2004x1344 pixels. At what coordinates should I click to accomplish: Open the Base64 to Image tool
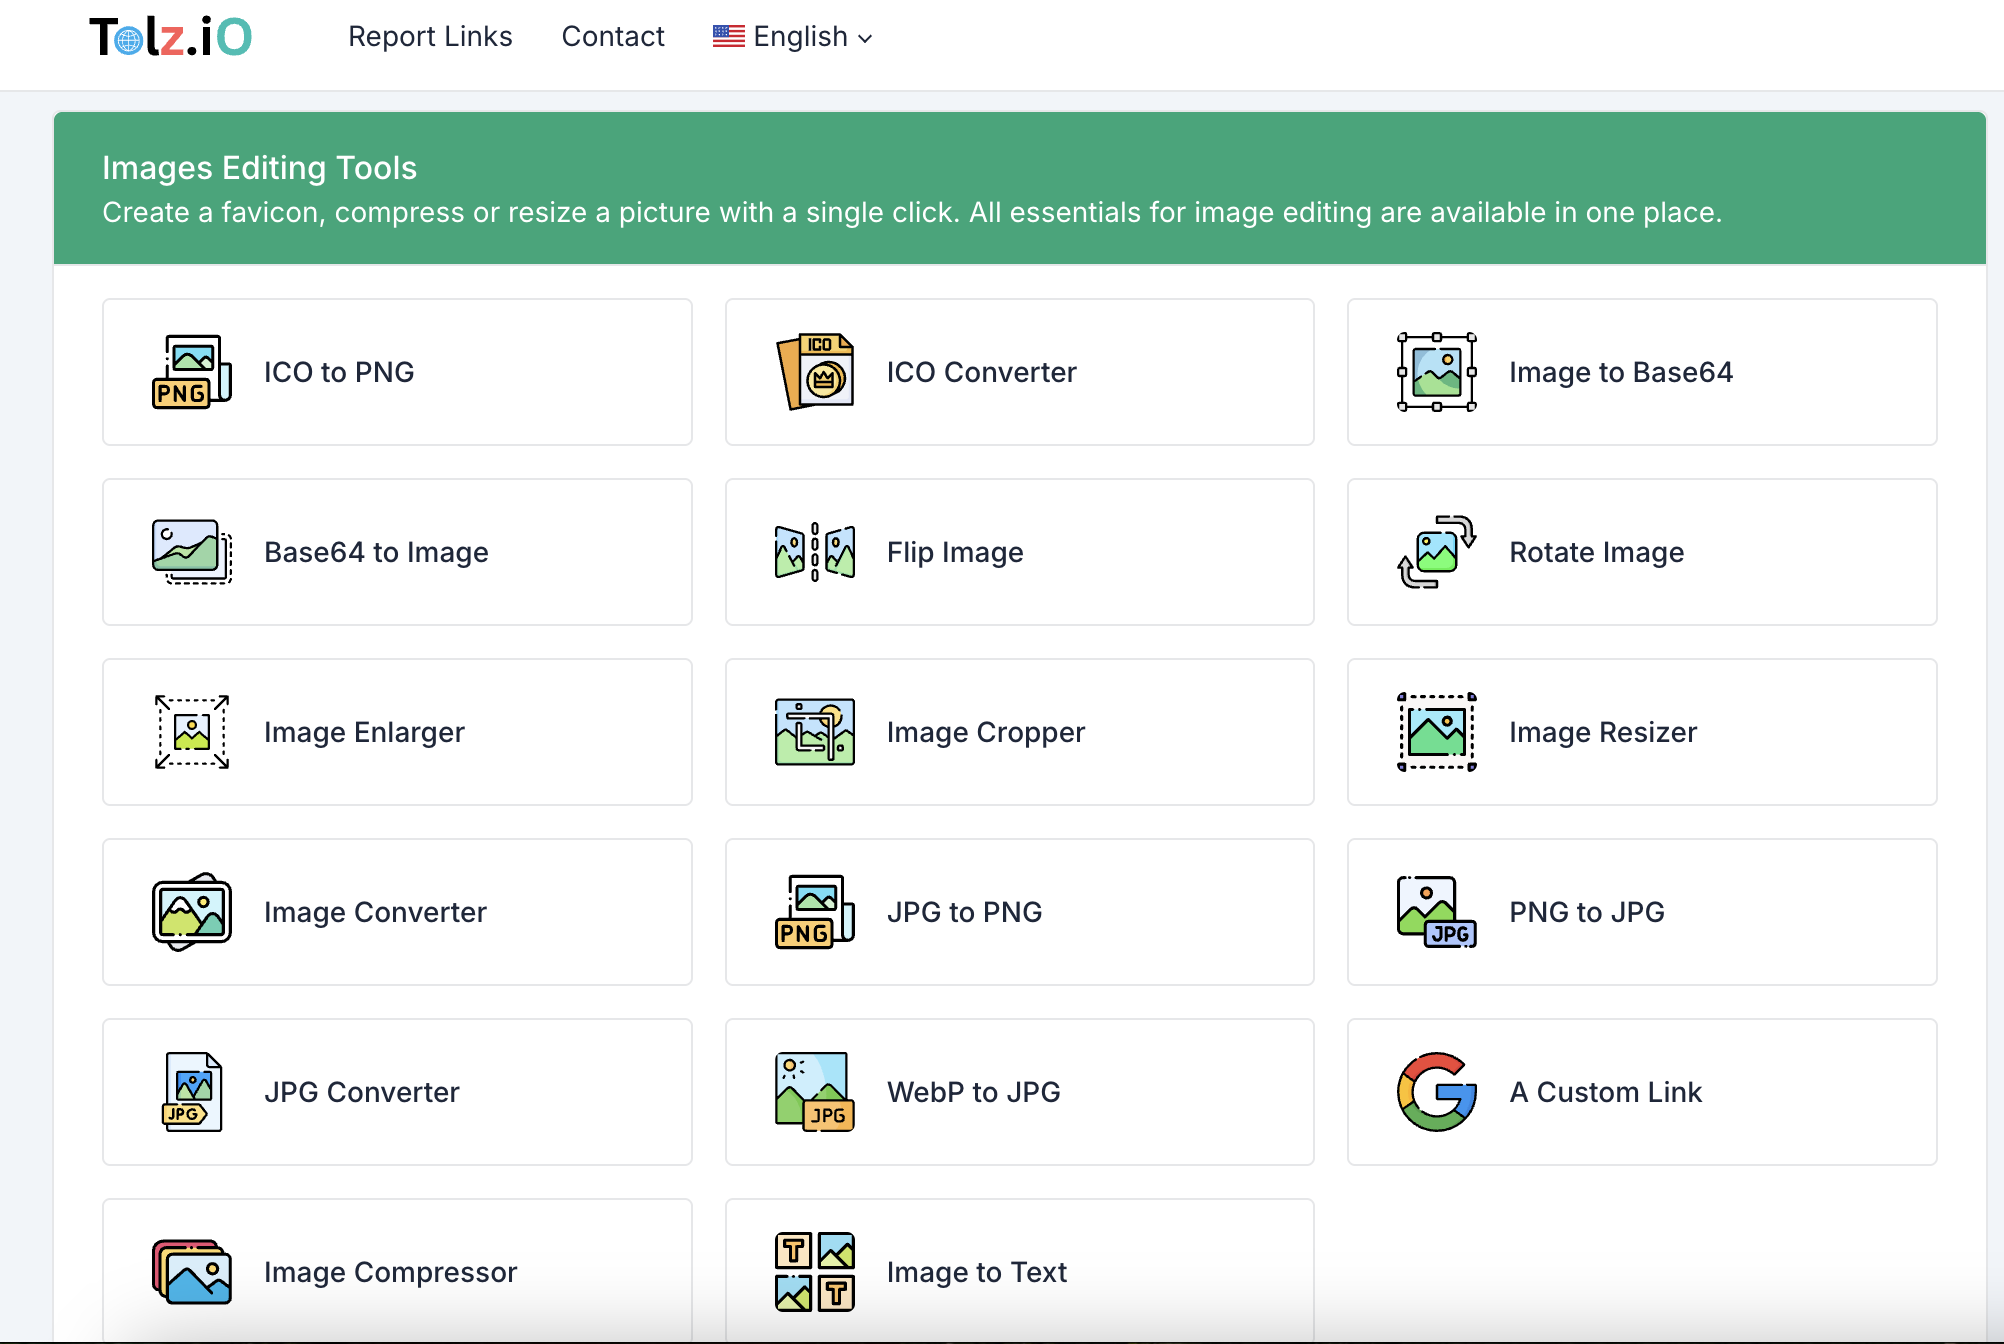[x=397, y=552]
